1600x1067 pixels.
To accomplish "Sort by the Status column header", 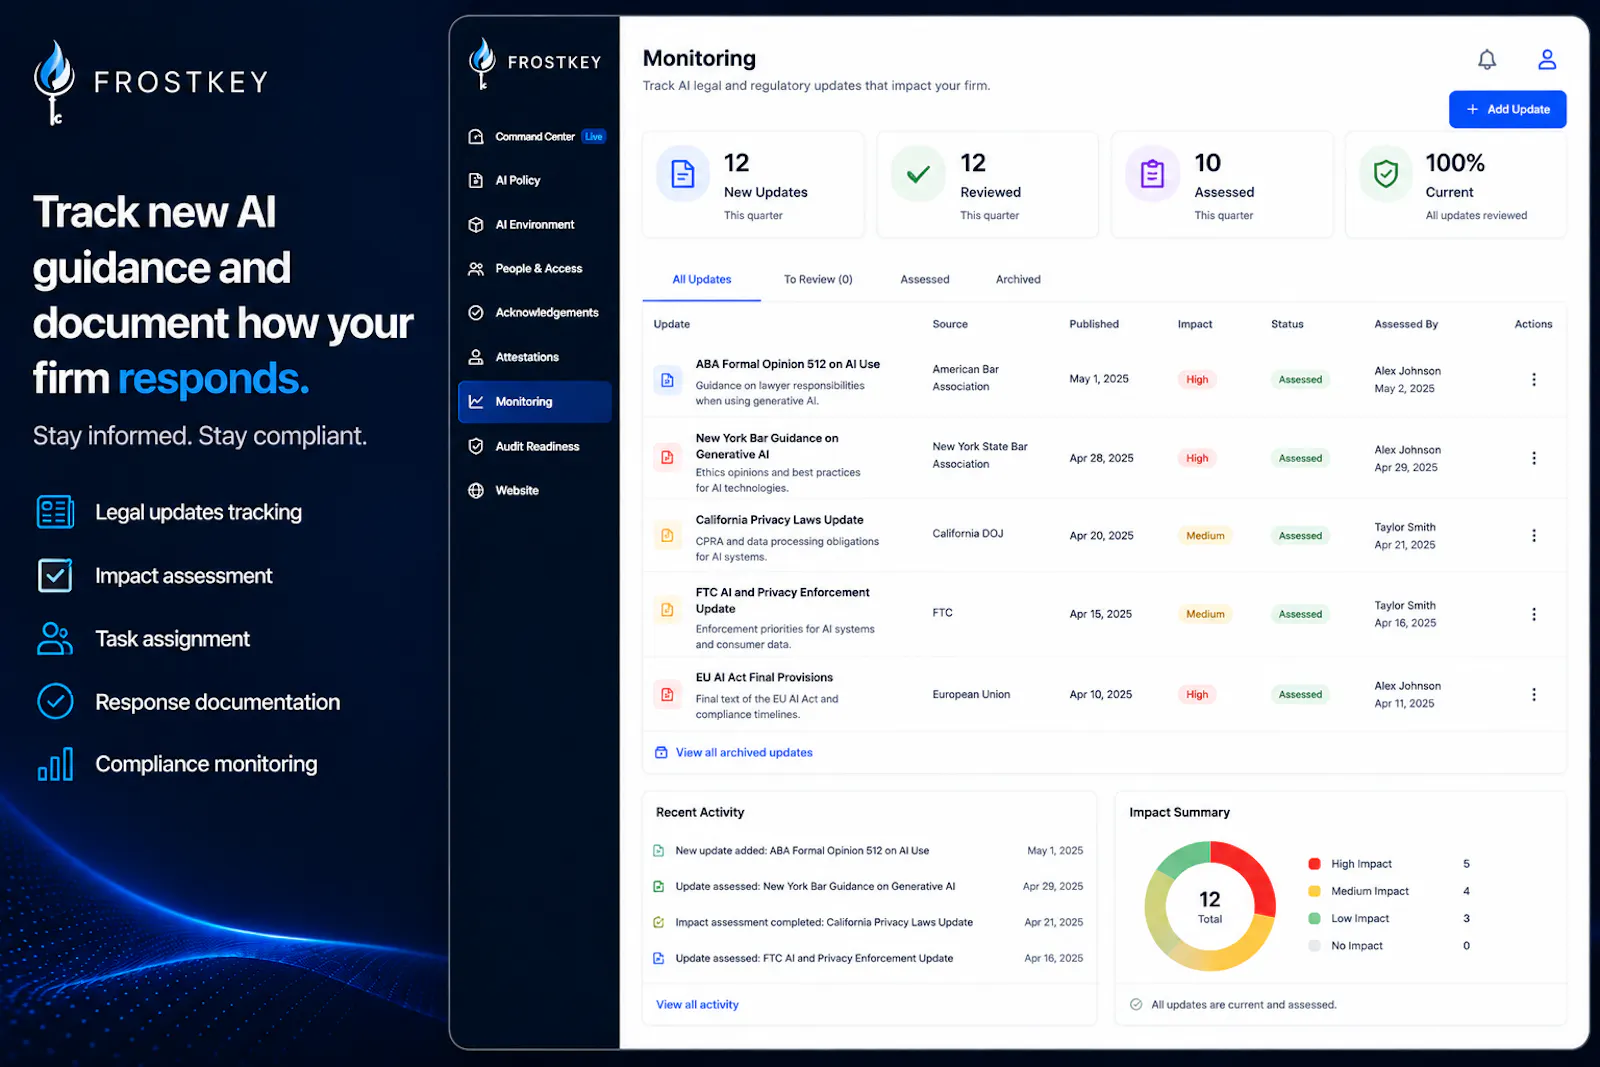I will click(x=1287, y=324).
